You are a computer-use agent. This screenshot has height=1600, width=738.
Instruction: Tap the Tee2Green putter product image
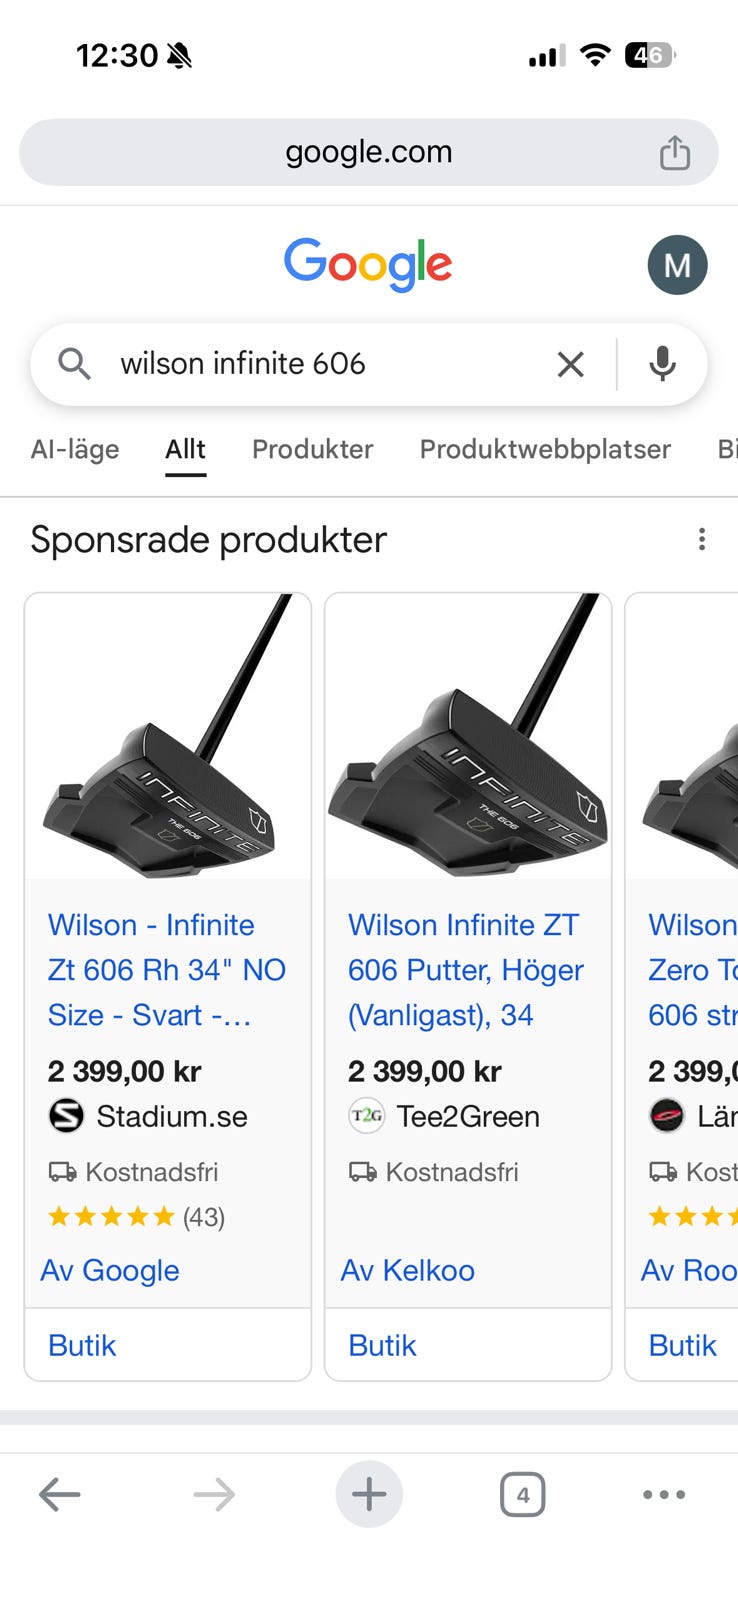pyautogui.click(x=468, y=737)
